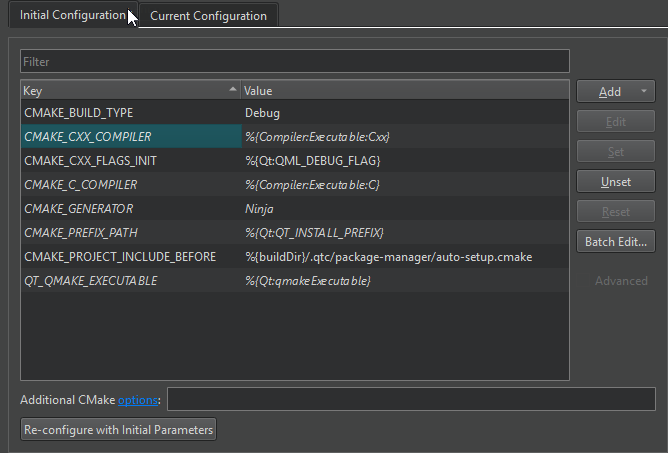Select the CMAKE_CXX_FLAGS_INIT entry
The height and width of the screenshot is (453, 668).
90,161
